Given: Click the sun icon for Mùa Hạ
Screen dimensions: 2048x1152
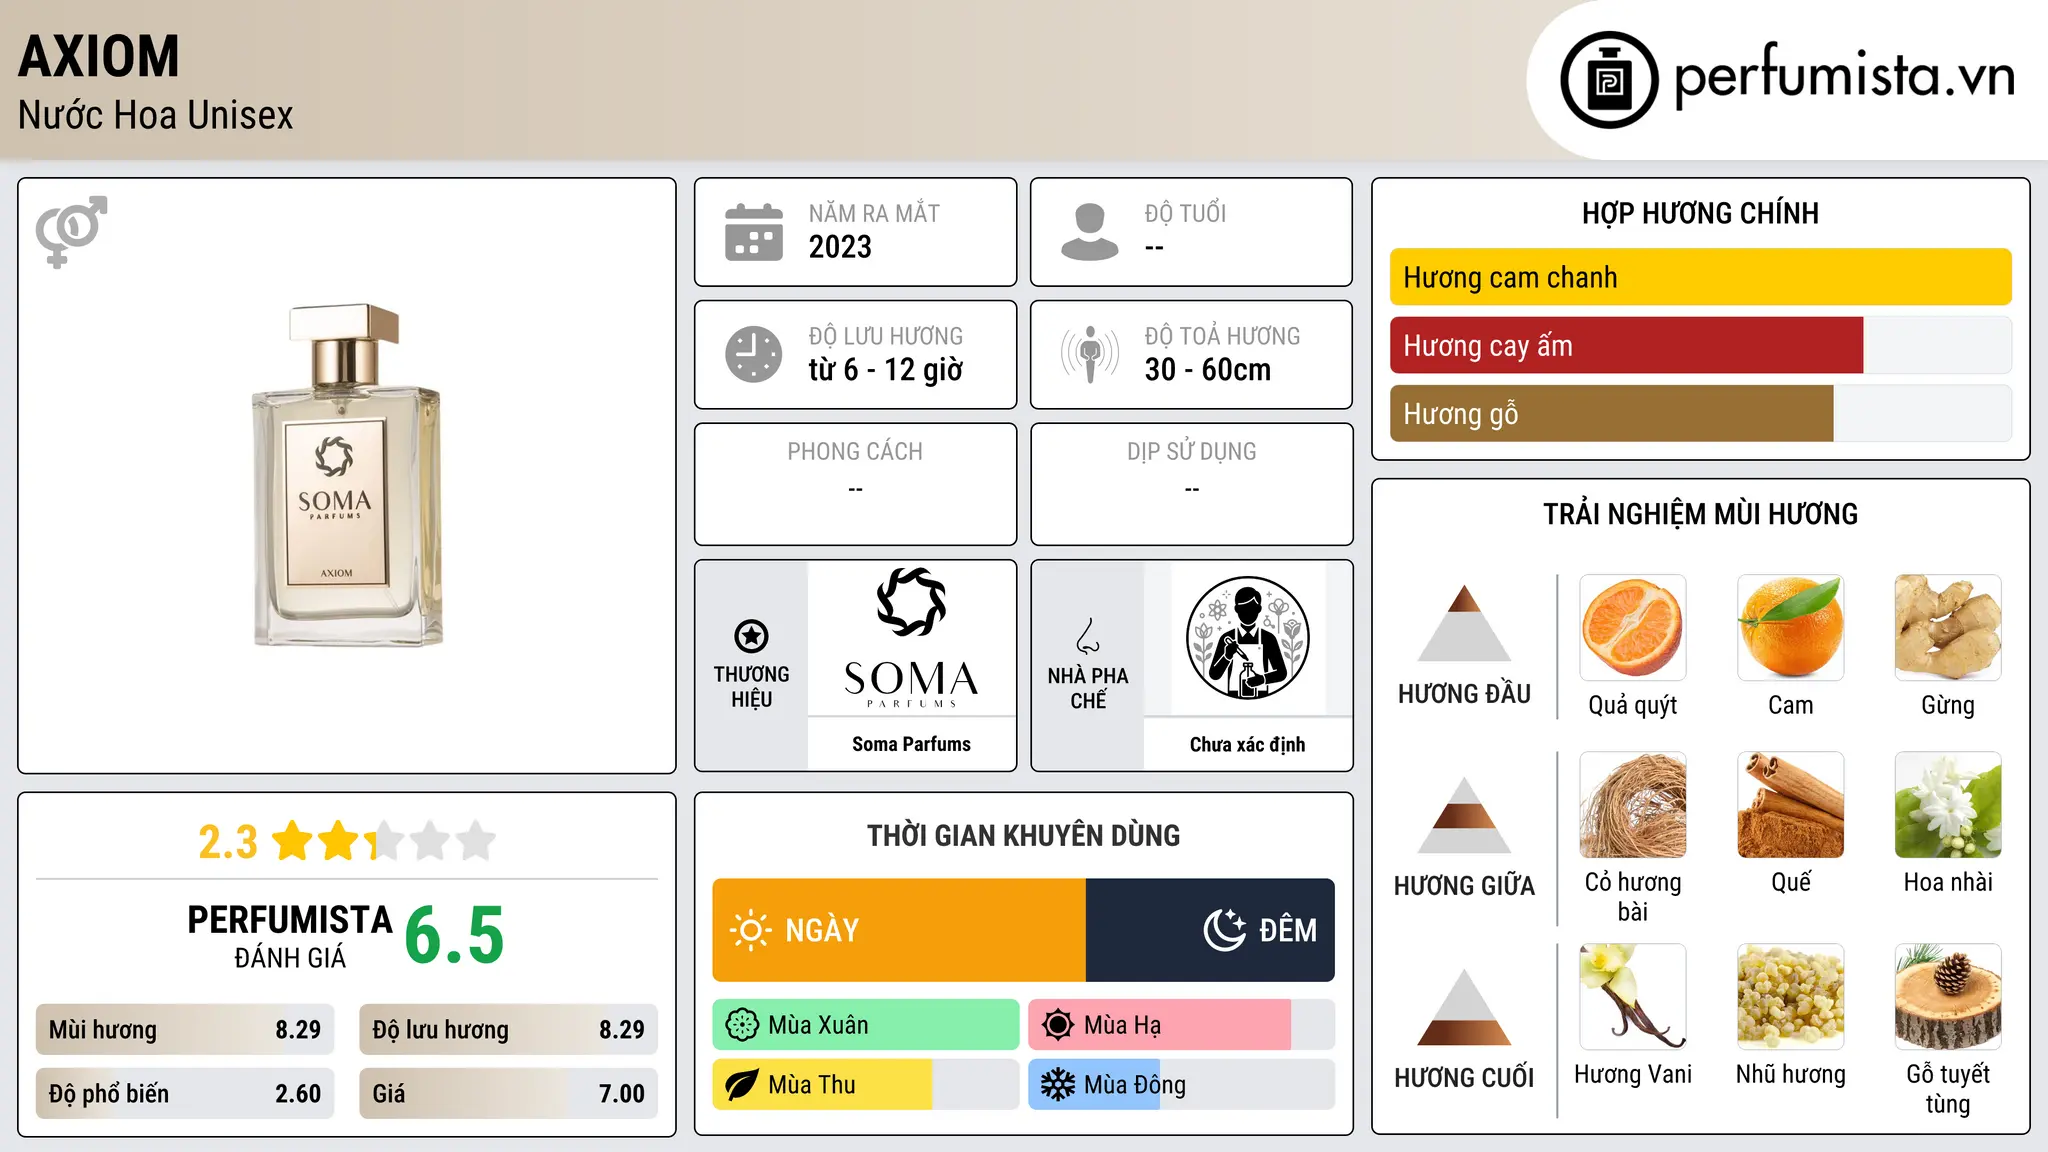Looking at the screenshot, I should pos(1058,1025).
